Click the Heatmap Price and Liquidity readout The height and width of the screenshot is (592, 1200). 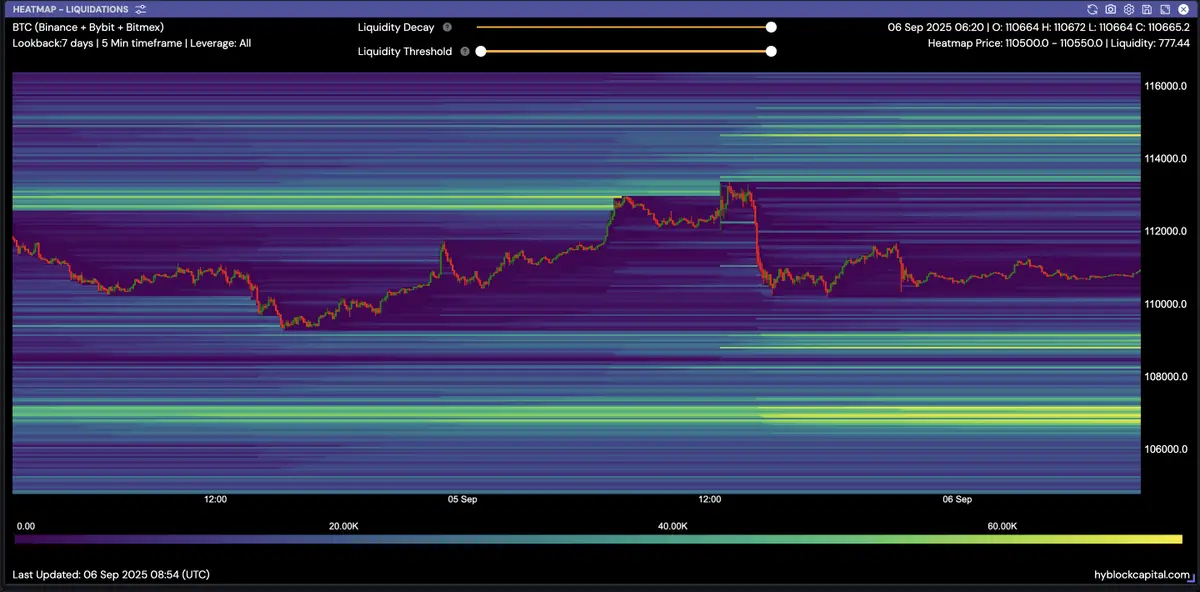pyautogui.click(x=1059, y=44)
